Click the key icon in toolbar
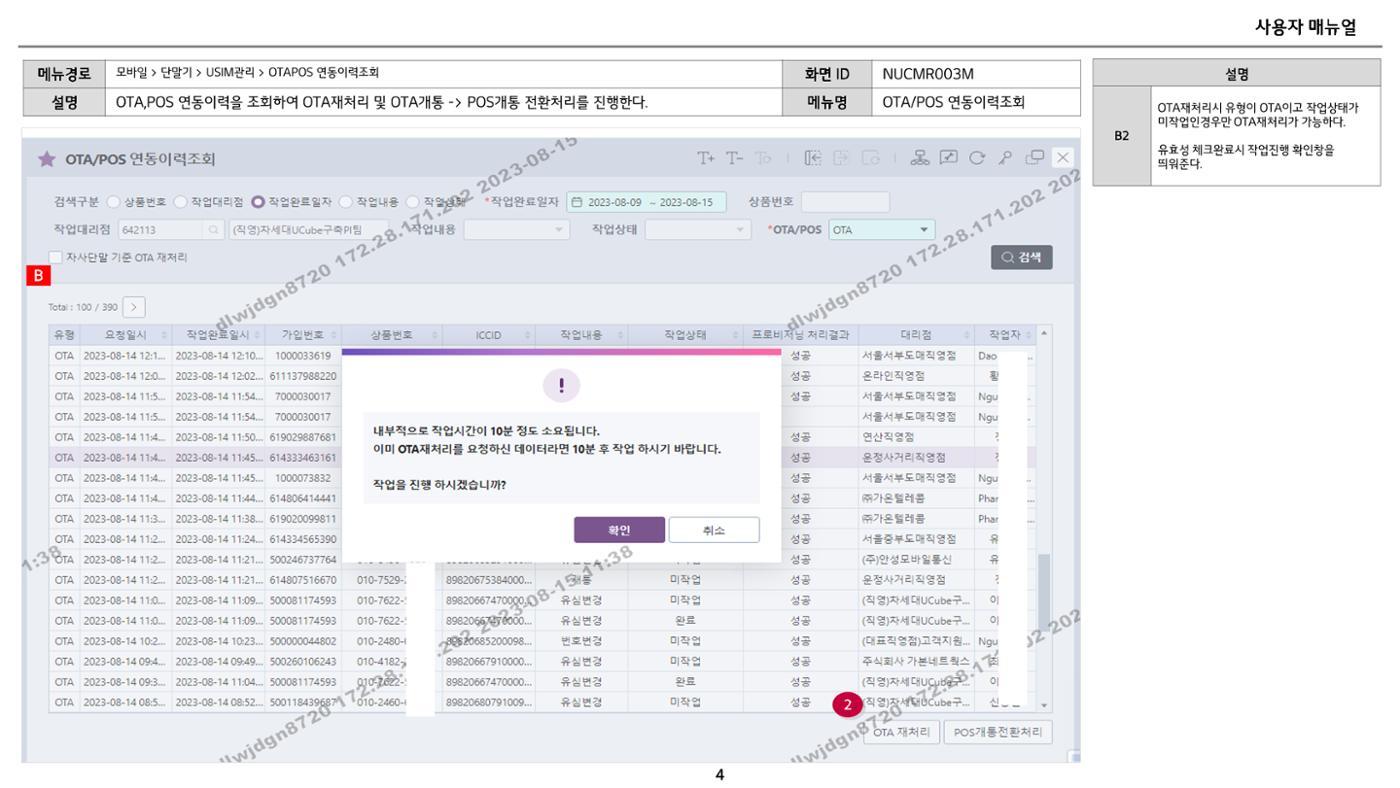 coord(1006,158)
